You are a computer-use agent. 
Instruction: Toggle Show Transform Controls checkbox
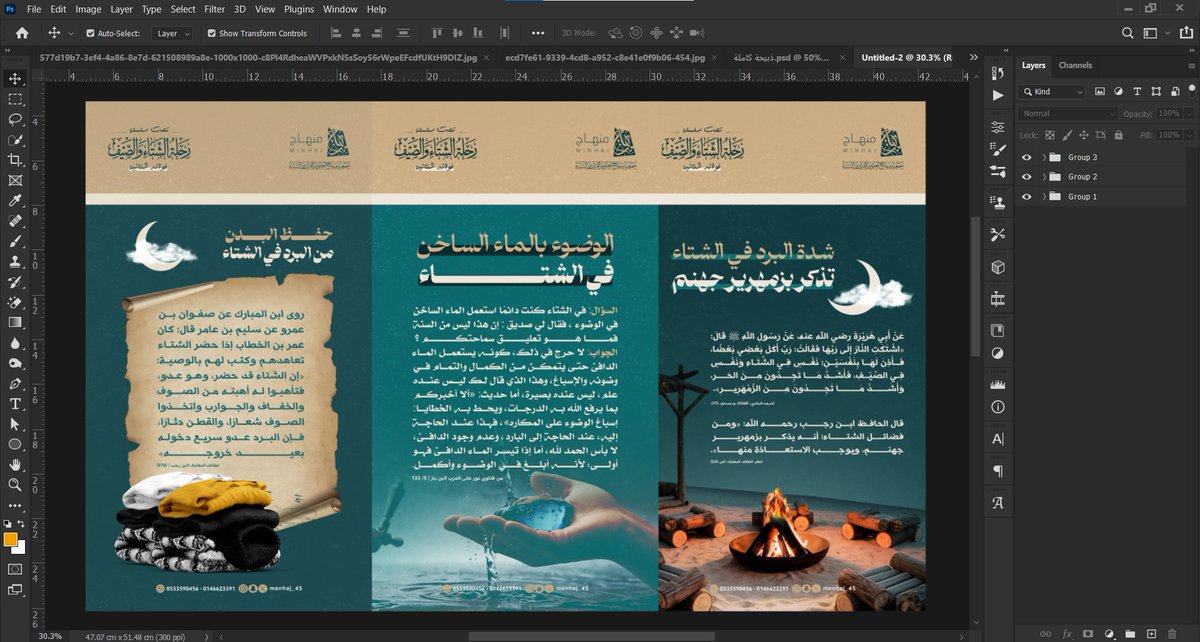211,33
